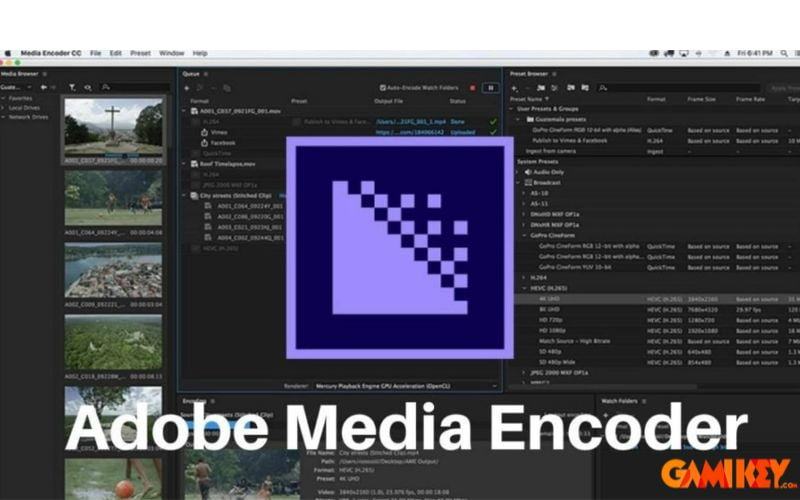Select Publish to Vimeo & Facebook preset
The height and width of the screenshot is (500, 800).
(569, 140)
